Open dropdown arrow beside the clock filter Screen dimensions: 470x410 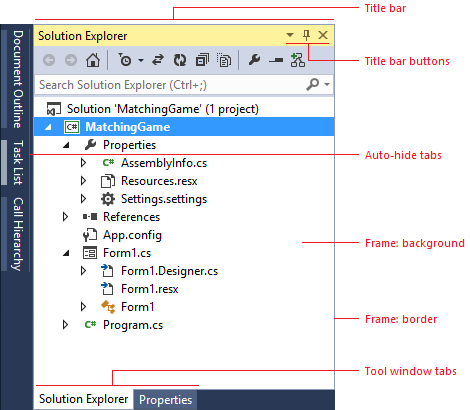point(141,60)
